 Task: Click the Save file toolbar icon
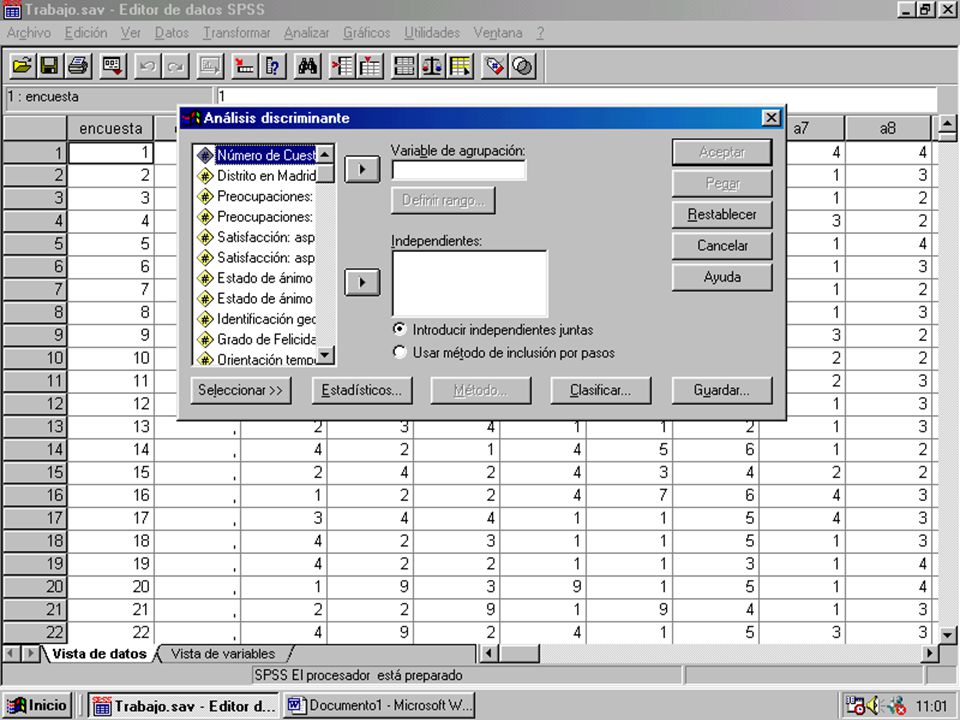50,66
